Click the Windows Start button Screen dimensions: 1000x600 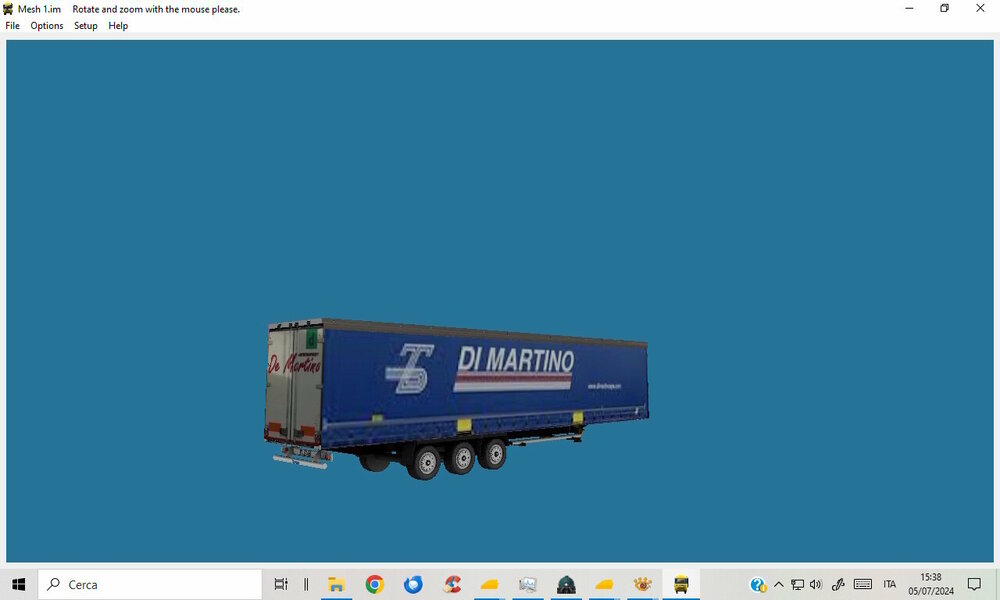(18, 584)
